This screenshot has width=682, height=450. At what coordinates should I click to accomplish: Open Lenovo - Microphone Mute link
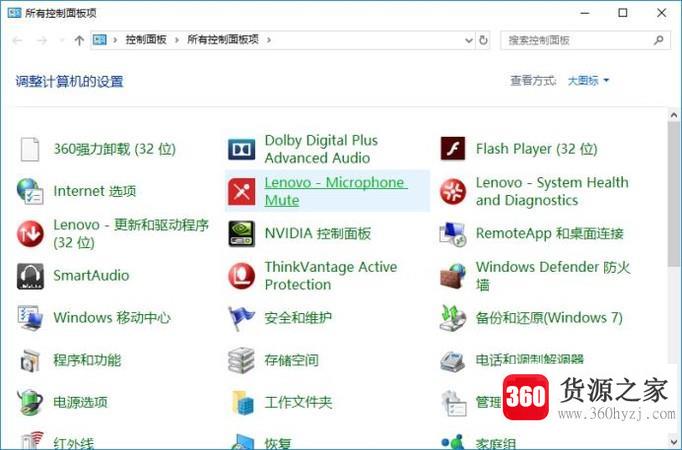(x=336, y=191)
